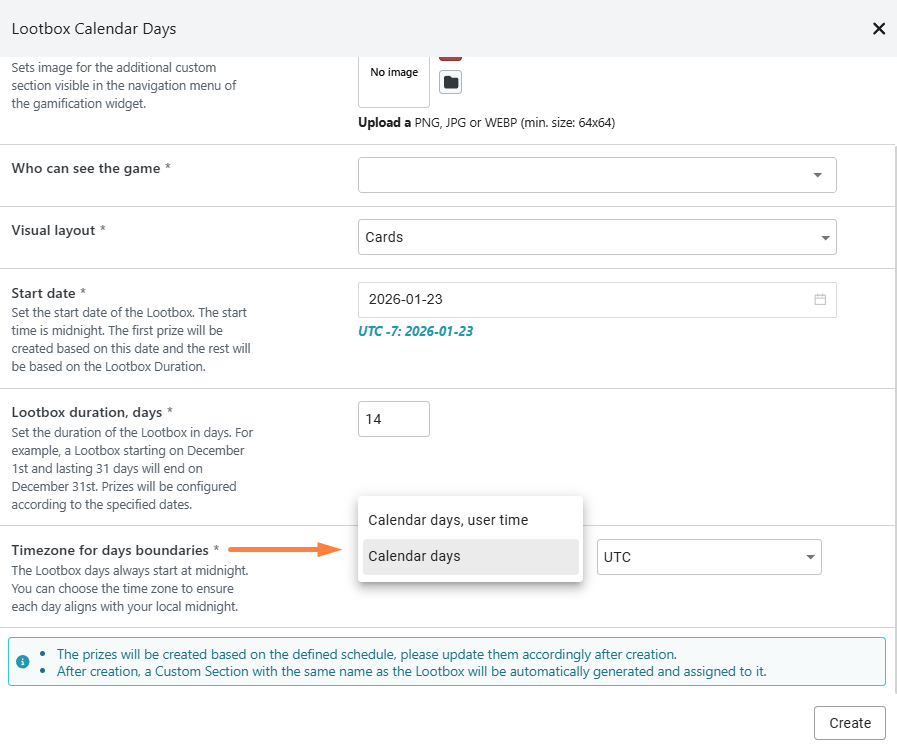The image size is (897, 751).
Task: Click the folder icon to browse images
Action: tap(451, 82)
